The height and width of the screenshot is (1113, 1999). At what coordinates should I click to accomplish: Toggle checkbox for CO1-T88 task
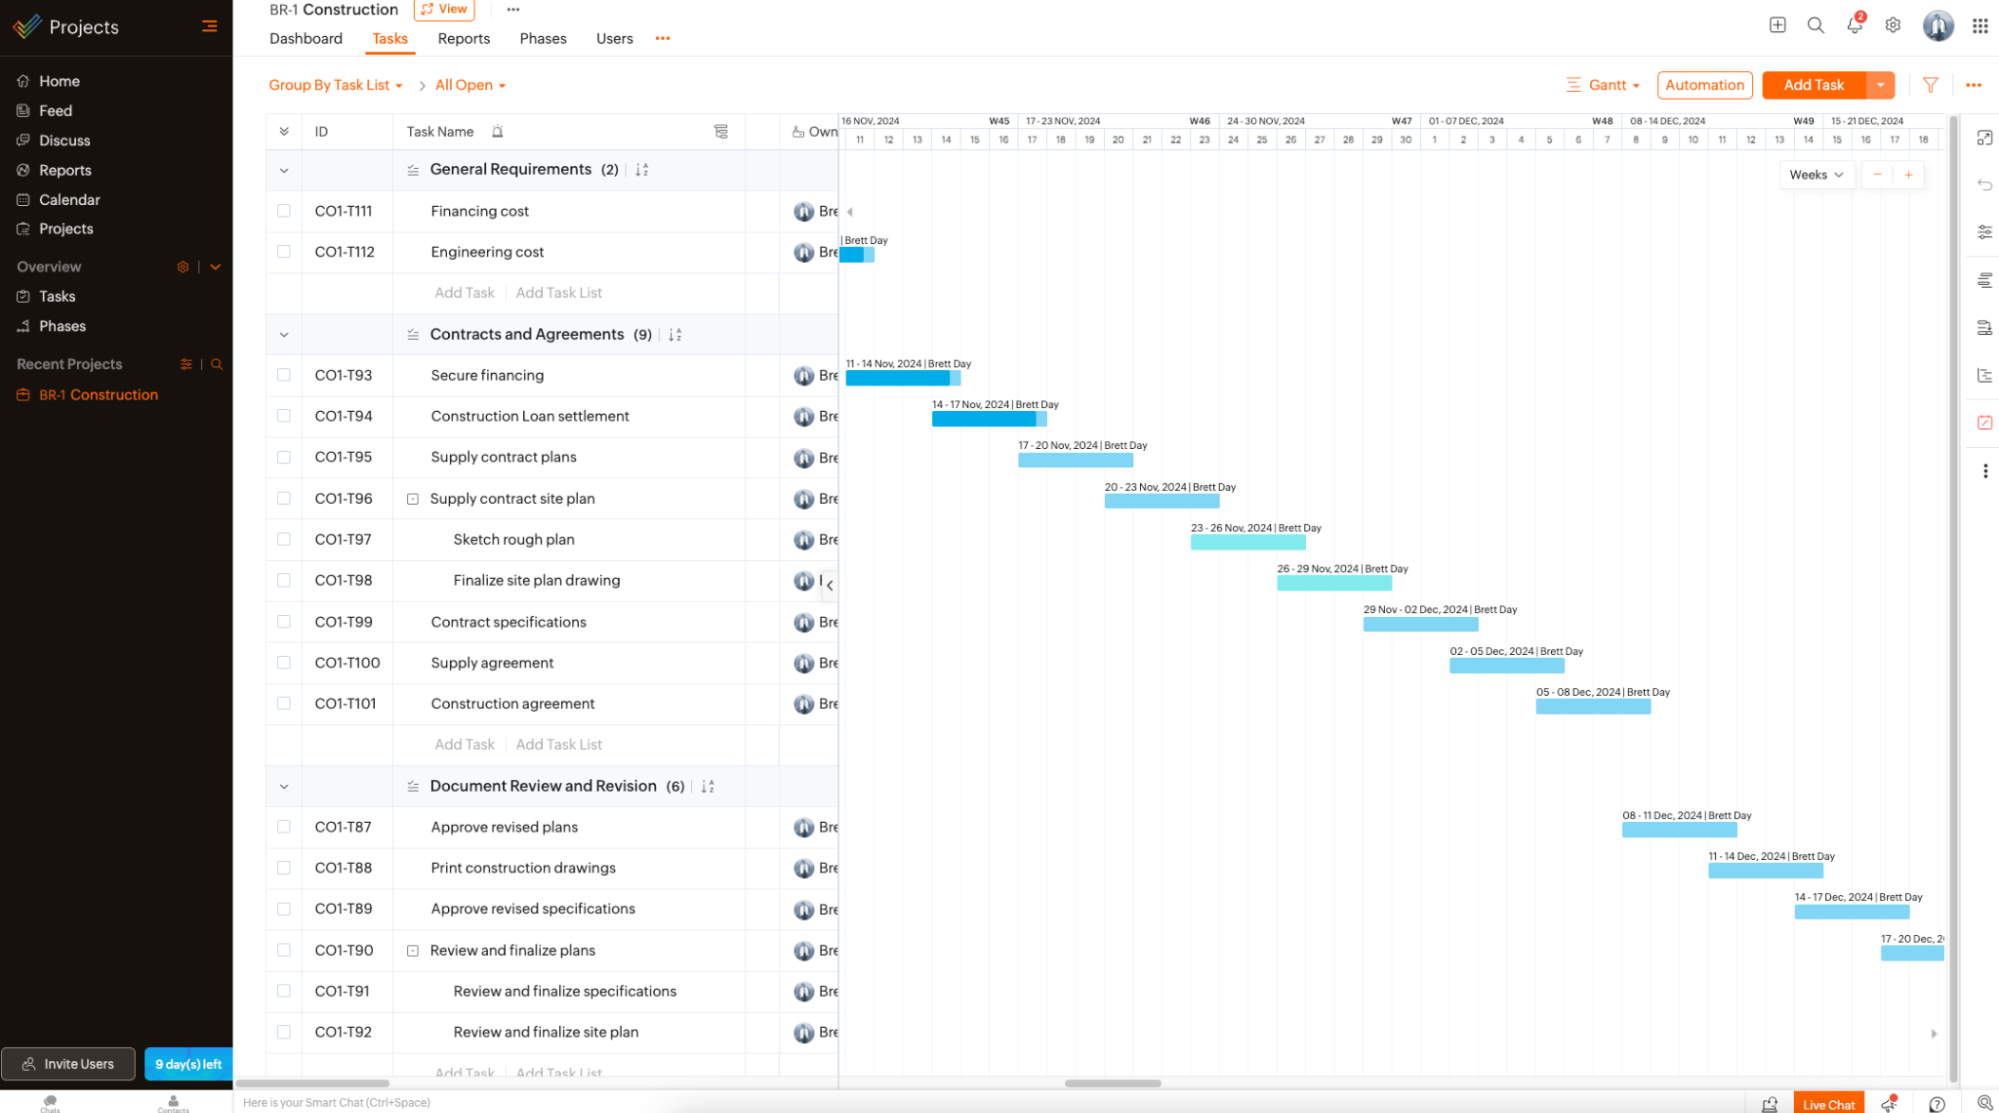284,868
